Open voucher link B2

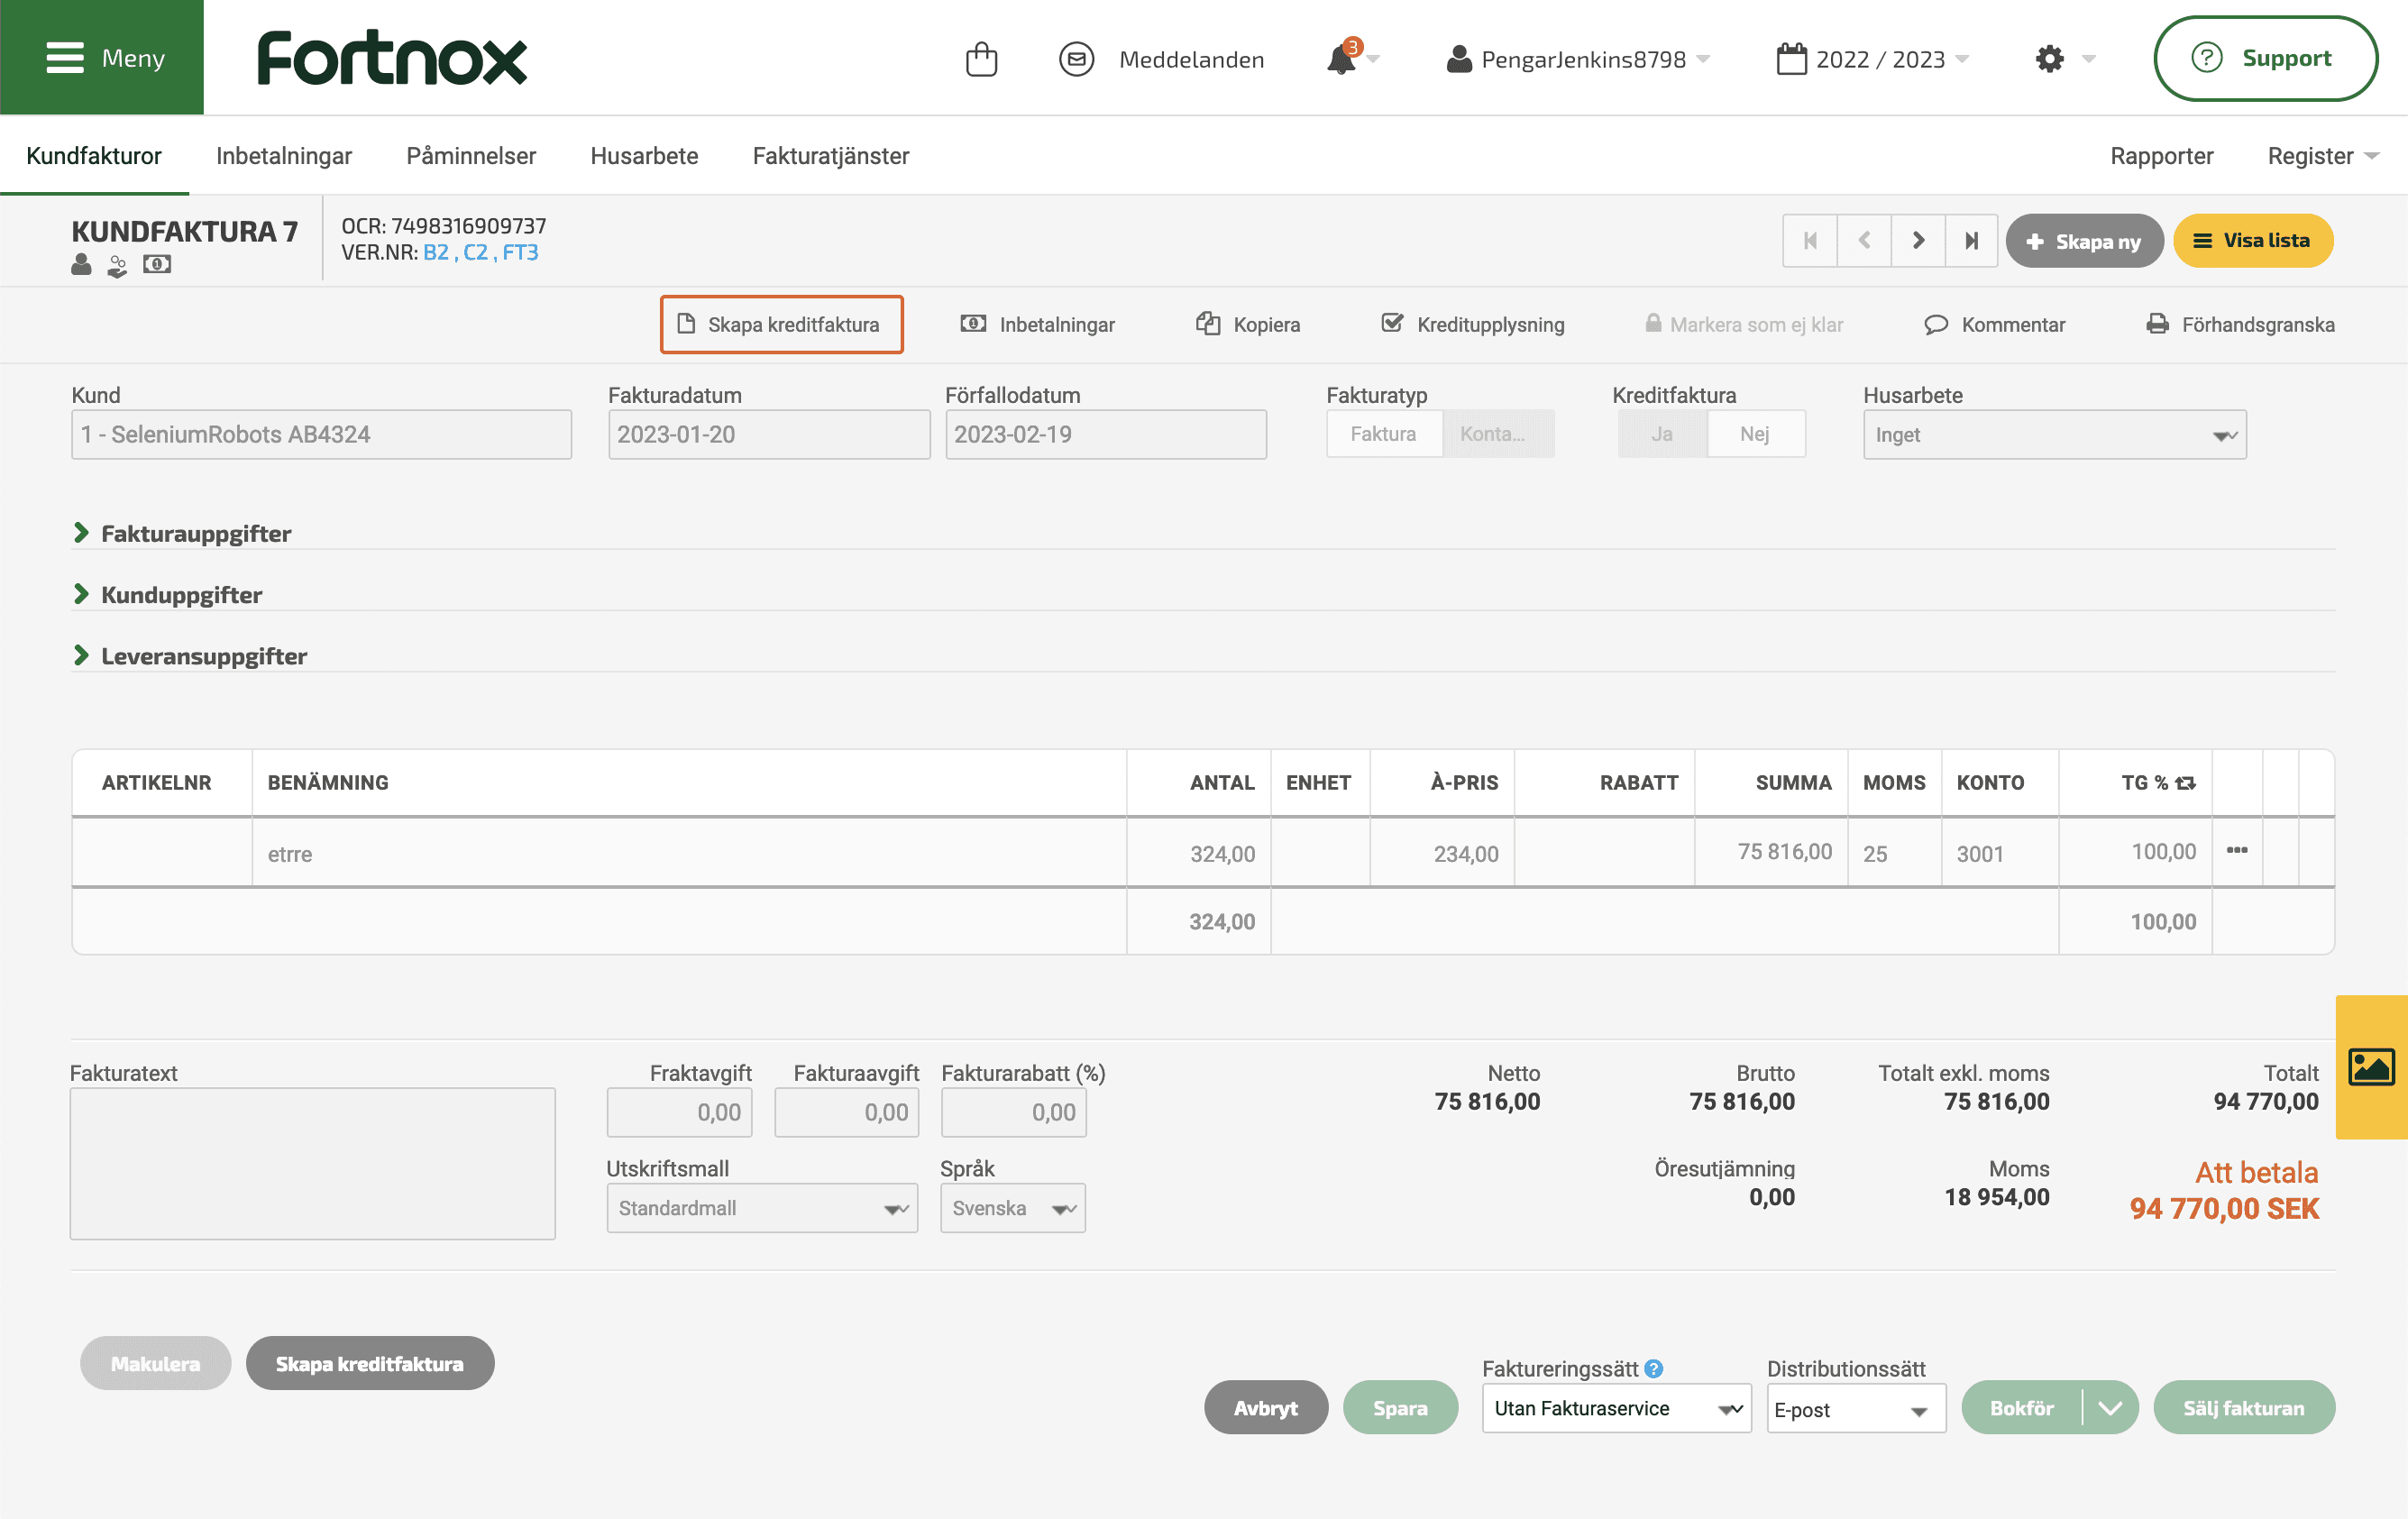click(x=436, y=252)
